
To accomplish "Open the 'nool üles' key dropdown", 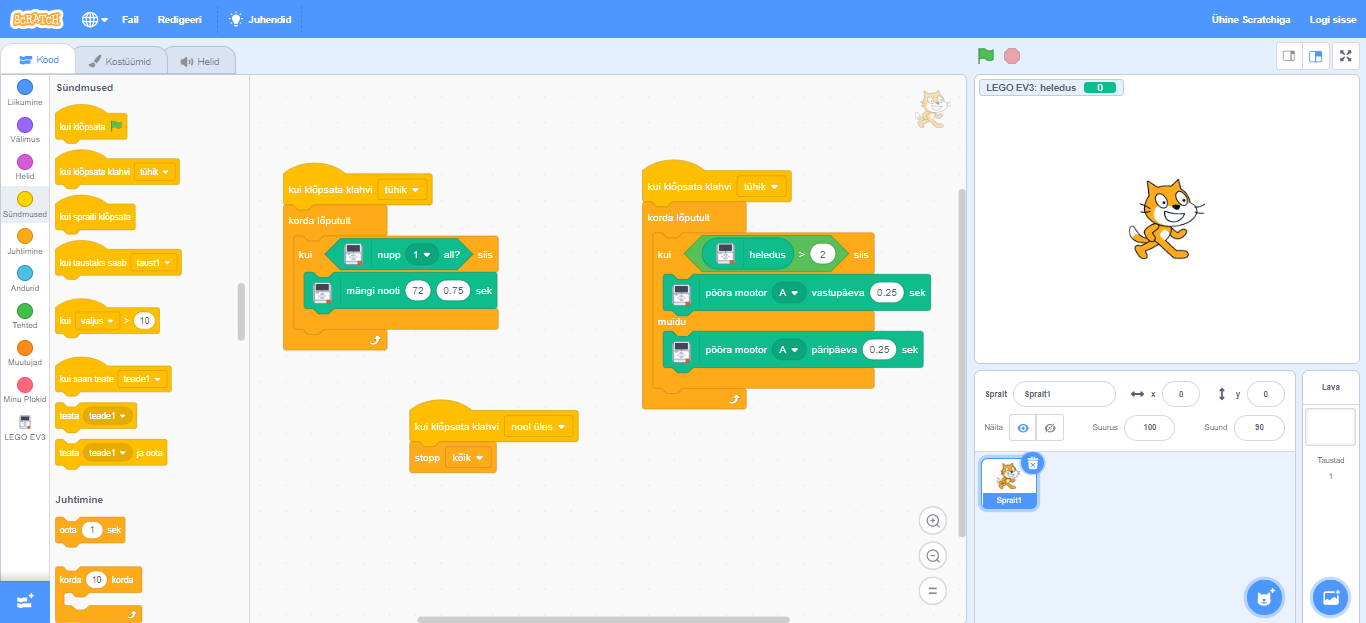I will tap(538, 427).
